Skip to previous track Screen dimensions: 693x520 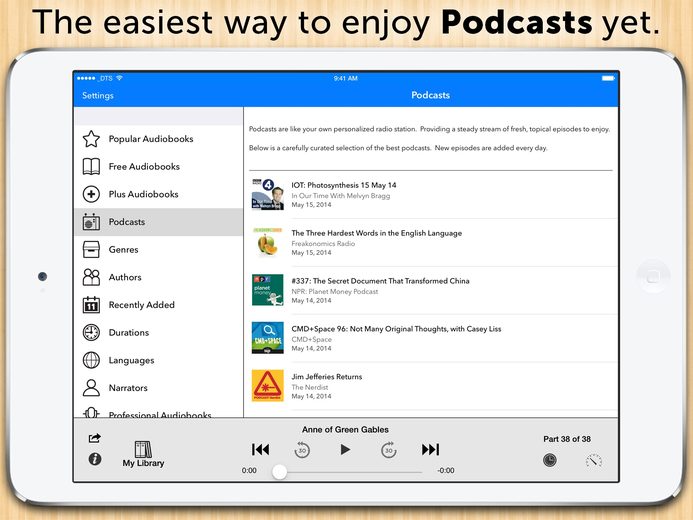tap(260, 450)
